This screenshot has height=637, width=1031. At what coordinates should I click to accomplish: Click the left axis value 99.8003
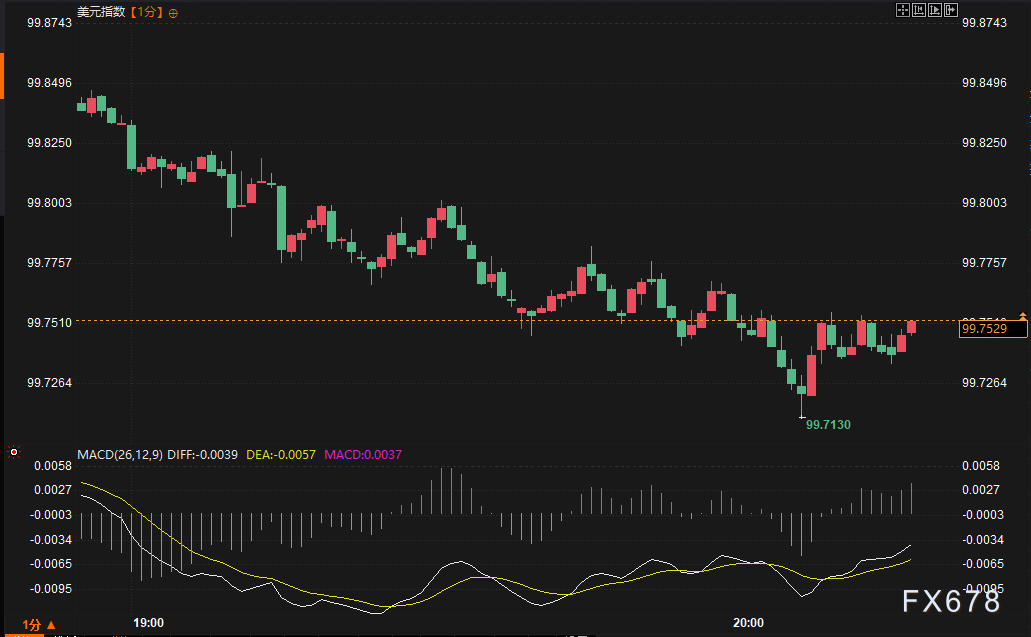pyautogui.click(x=49, y=203)
